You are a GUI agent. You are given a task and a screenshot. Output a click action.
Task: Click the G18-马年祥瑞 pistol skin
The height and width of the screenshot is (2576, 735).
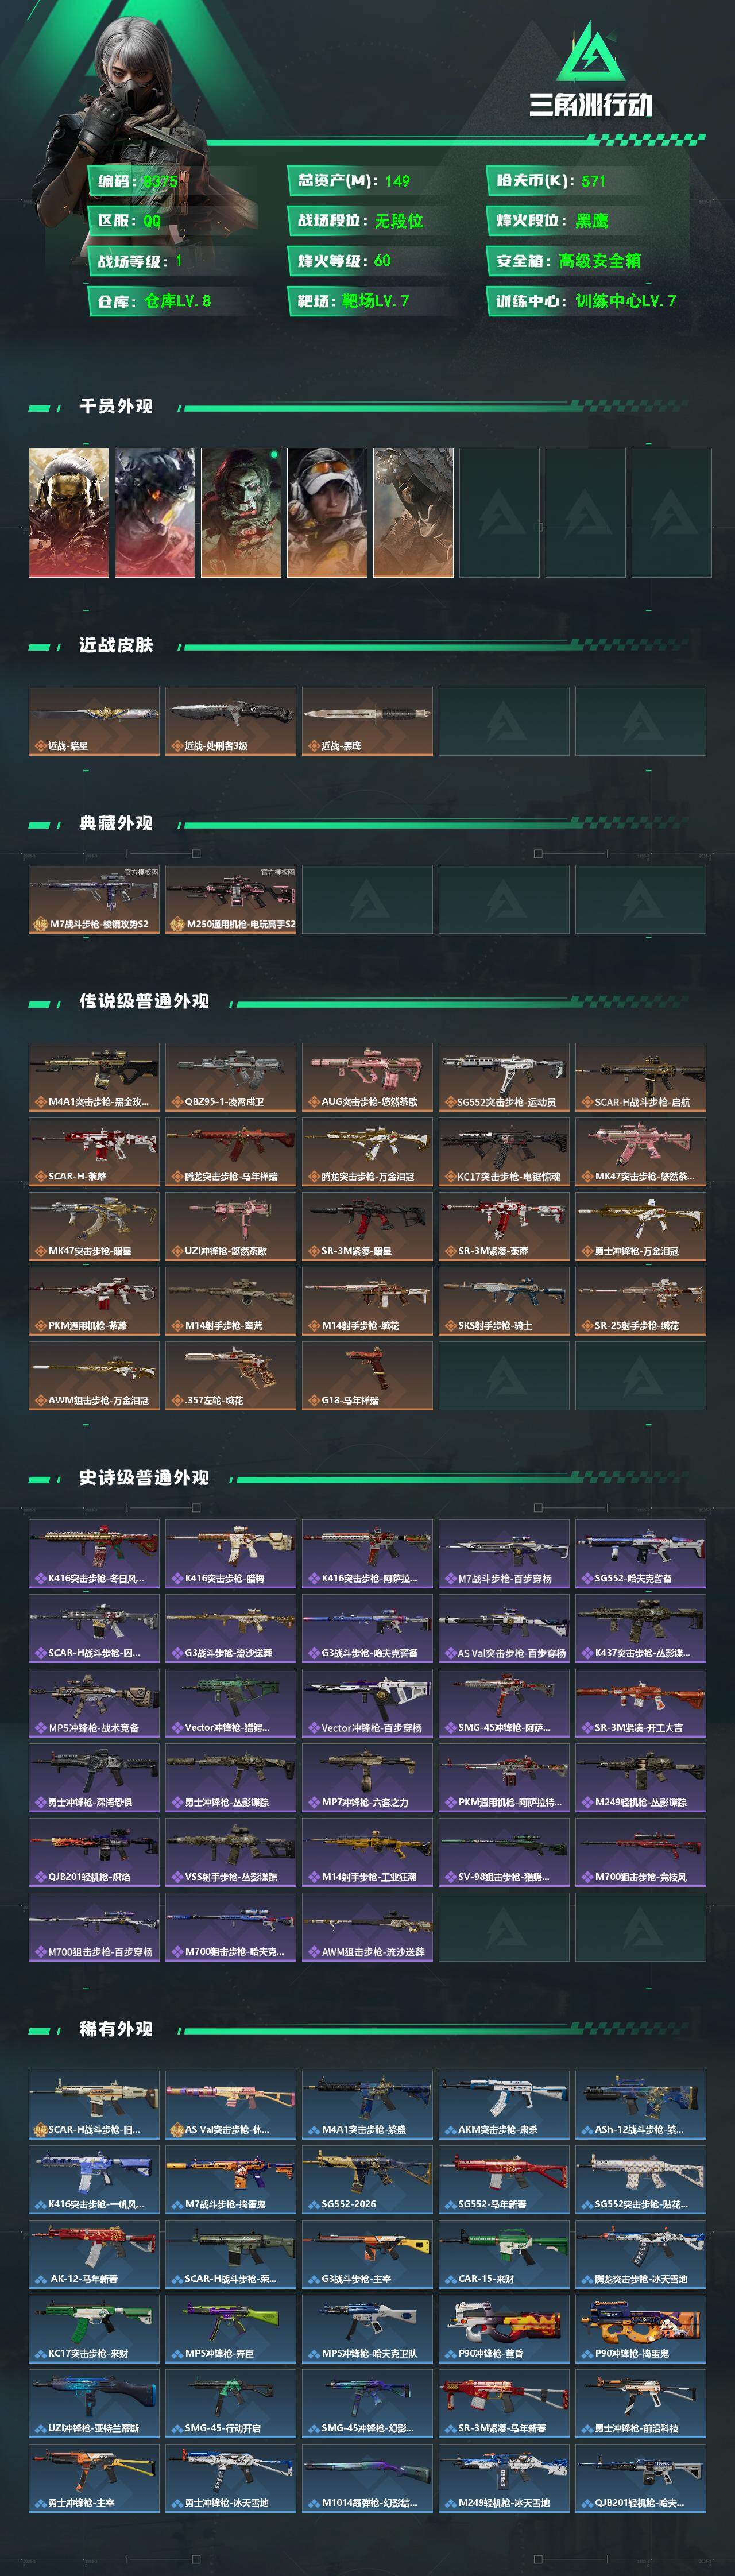tap(367, 1376)
